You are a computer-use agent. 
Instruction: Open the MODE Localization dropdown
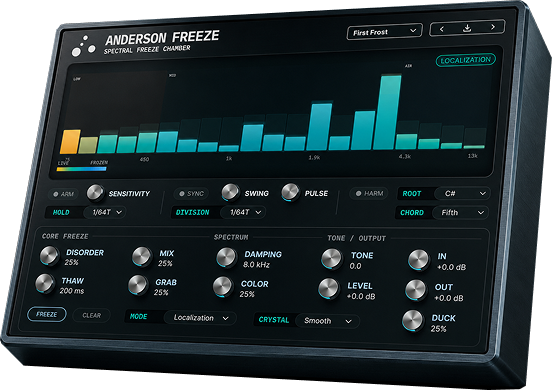pyautogui.click(x=200, y=318)
